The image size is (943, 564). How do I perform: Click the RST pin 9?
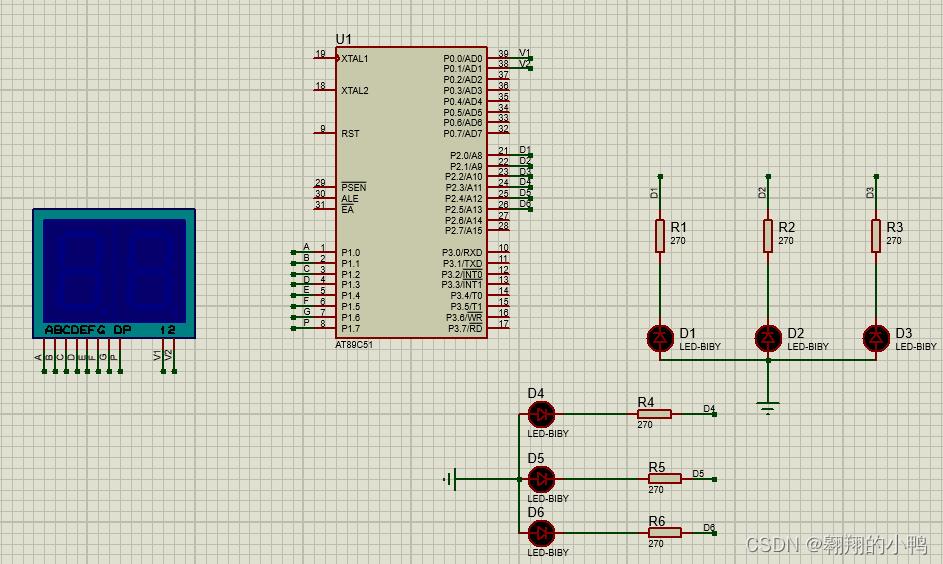[325, 132]
